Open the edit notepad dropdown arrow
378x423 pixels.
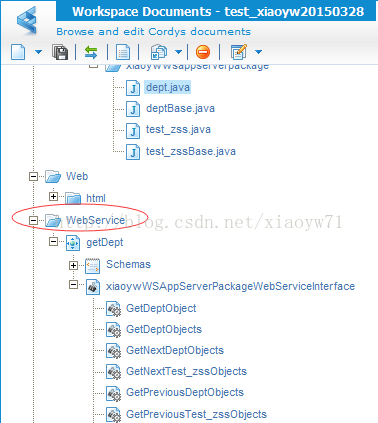pyautogui.click(x=258, y=52)
